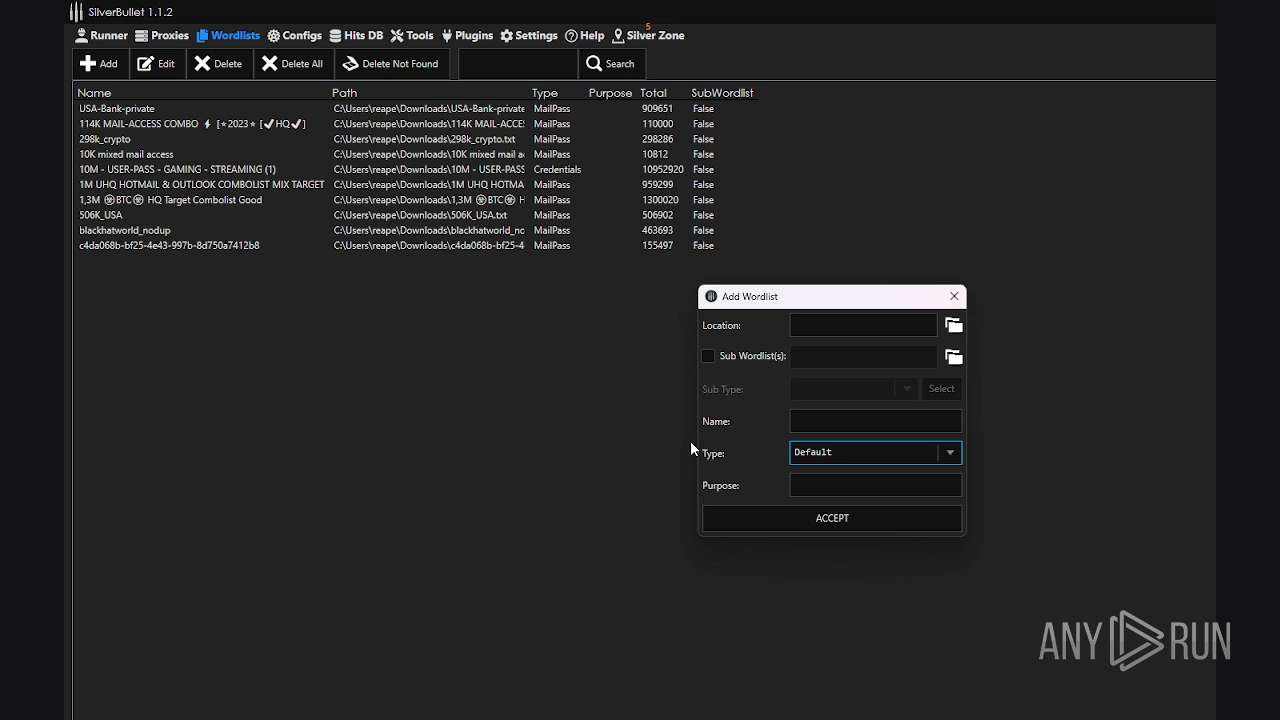Click the Delete toolbar button

coord(218,64)
